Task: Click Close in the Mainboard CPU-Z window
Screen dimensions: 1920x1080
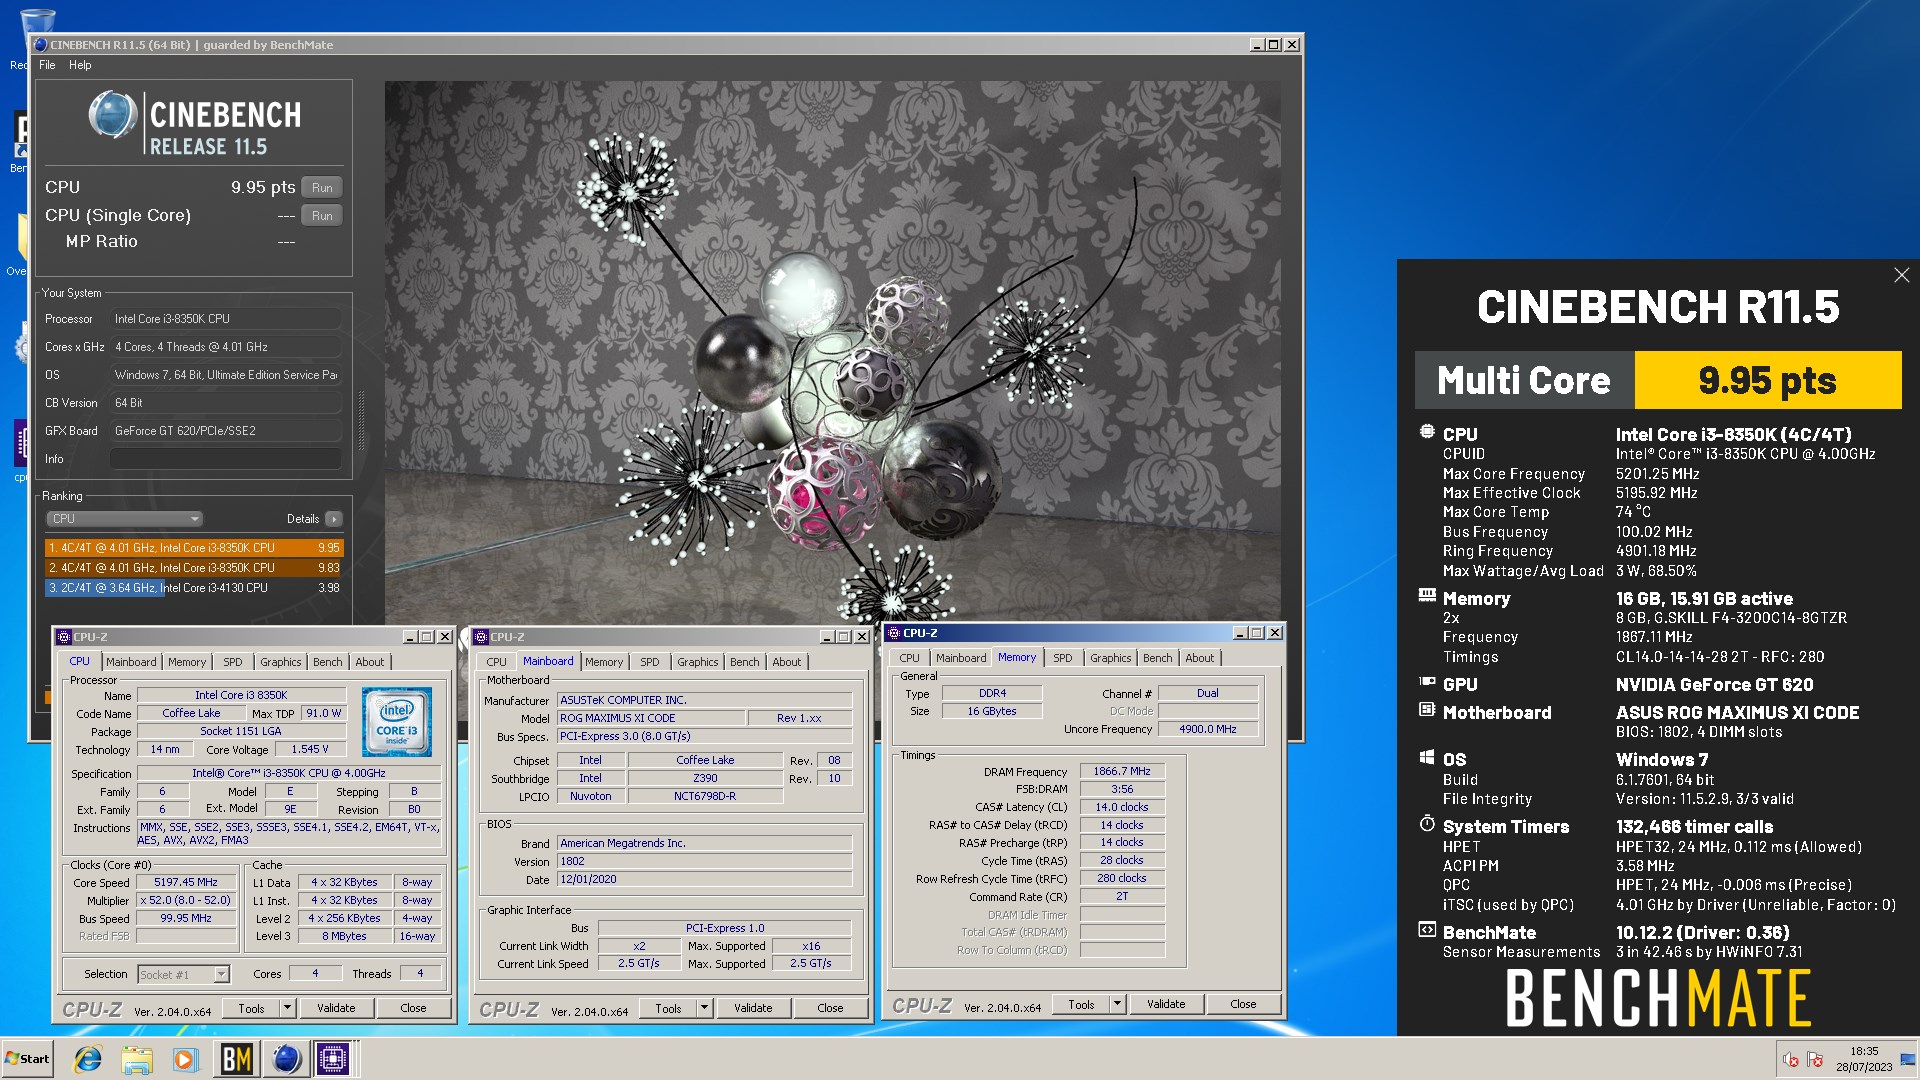Action: click(831, 1008)
